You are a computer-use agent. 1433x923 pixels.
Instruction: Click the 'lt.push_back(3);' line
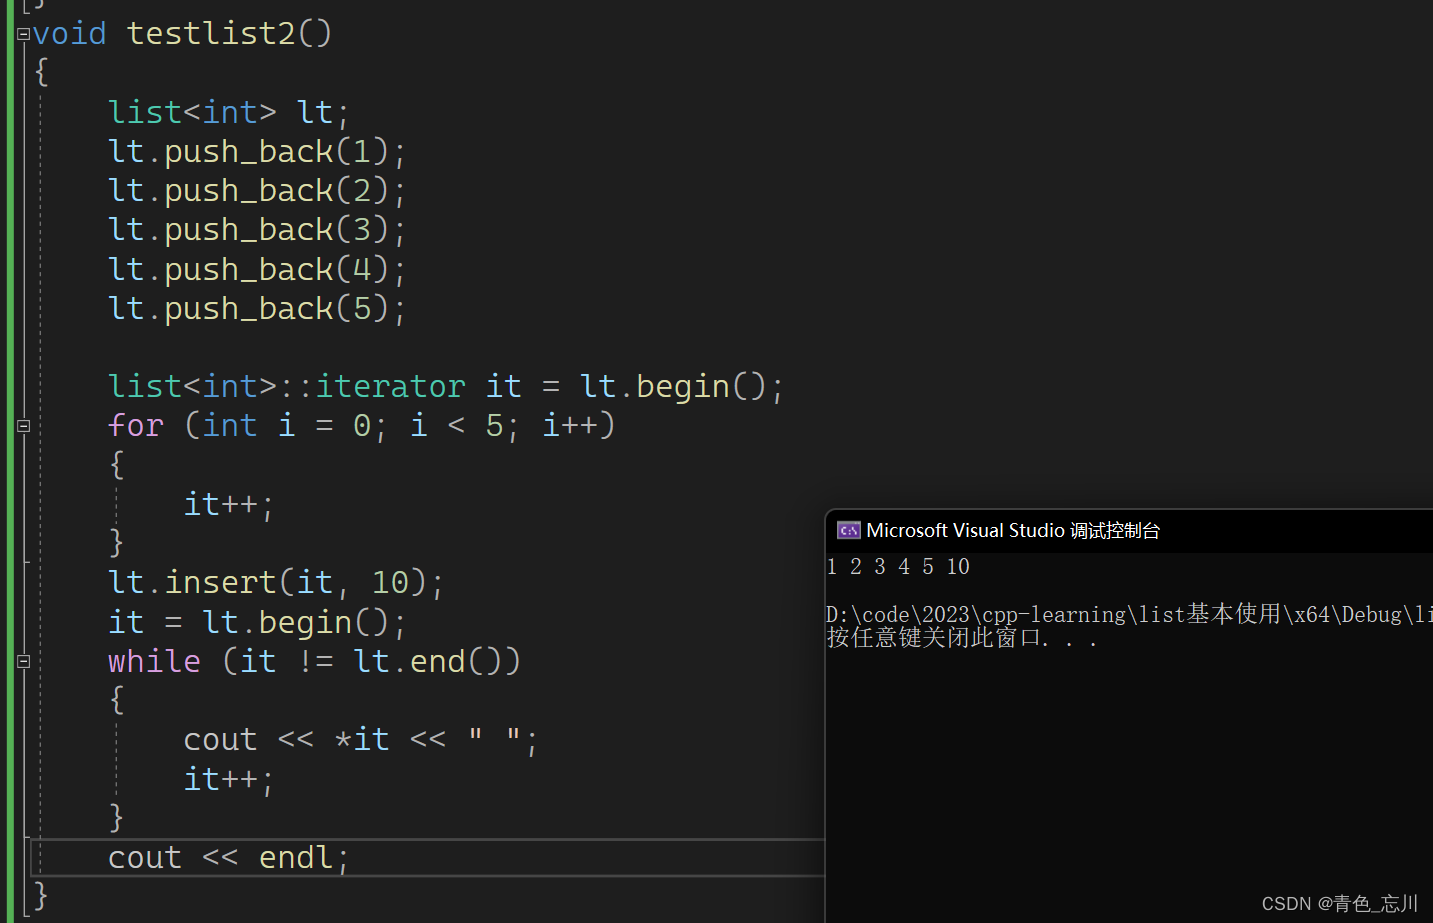tap(257, 230)
